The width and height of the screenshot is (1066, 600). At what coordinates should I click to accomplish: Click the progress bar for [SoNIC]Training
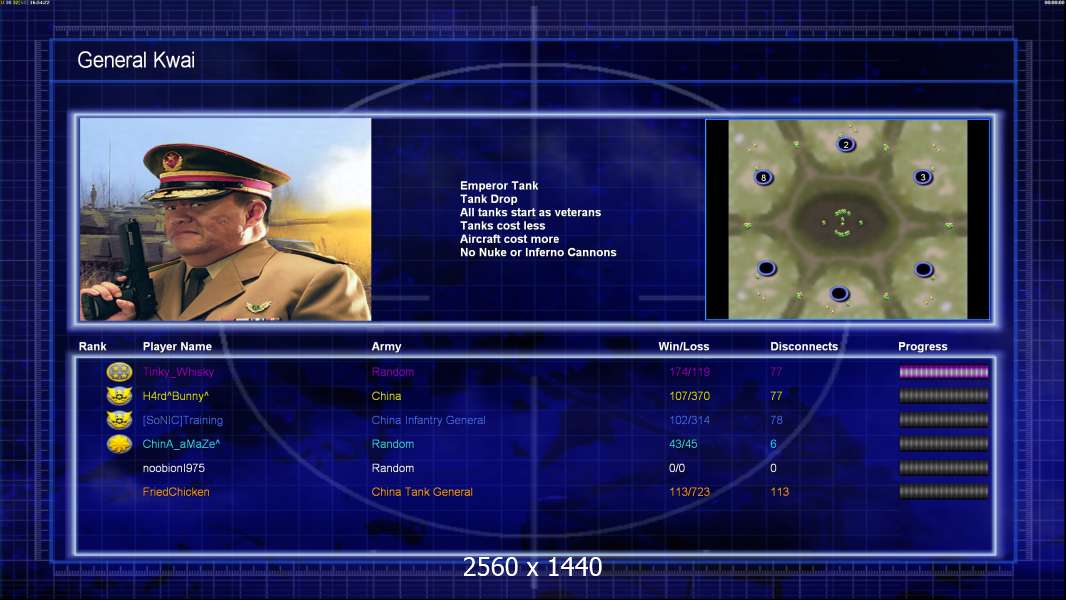[944, 420]
